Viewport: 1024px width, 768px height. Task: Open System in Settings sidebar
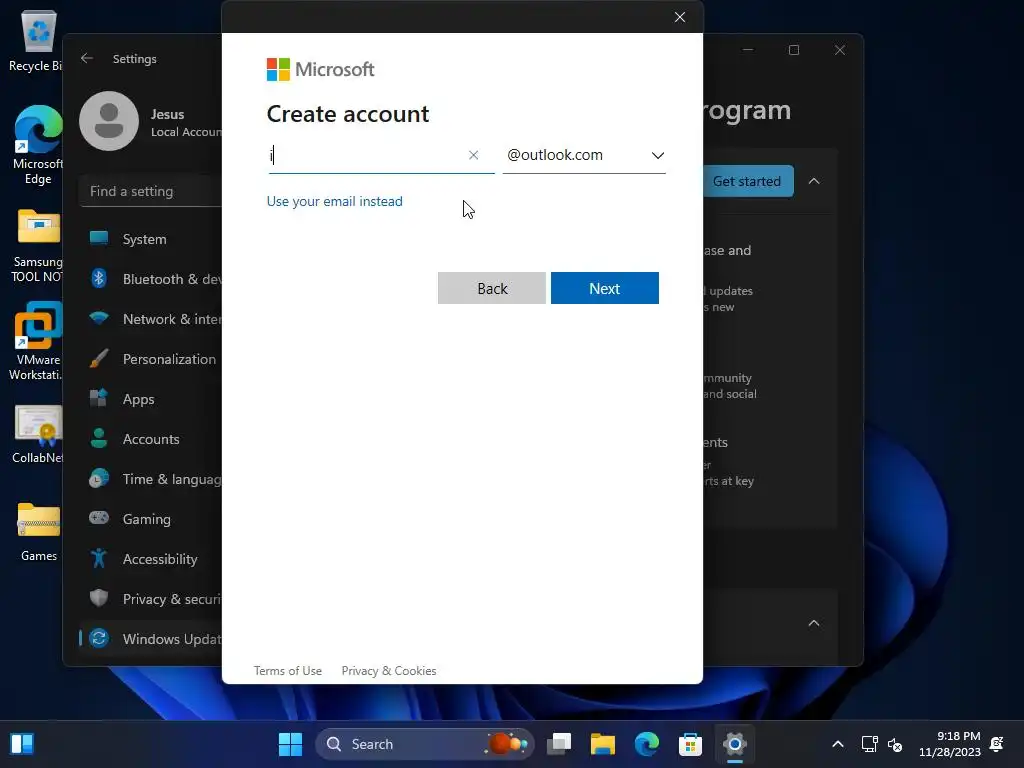click(150, 239)
